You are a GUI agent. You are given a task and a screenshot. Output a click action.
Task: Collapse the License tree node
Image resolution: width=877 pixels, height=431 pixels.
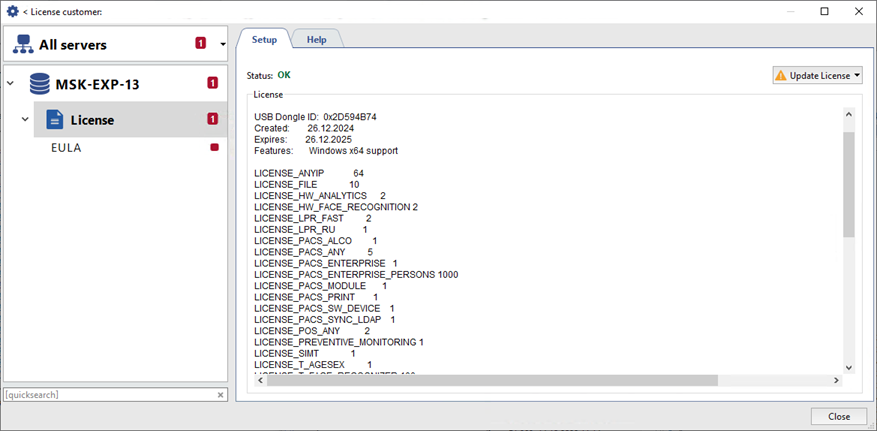tap(26, 120)
